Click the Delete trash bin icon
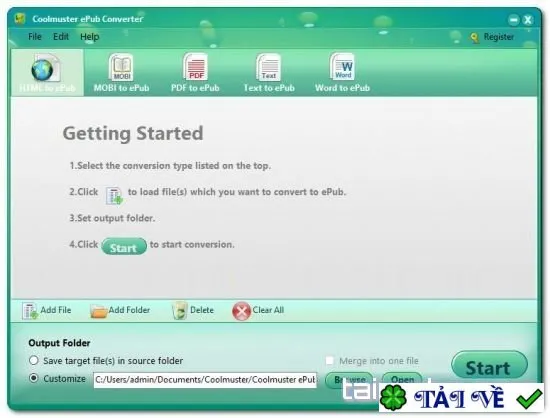550x418 pixels. pos(180,310)
